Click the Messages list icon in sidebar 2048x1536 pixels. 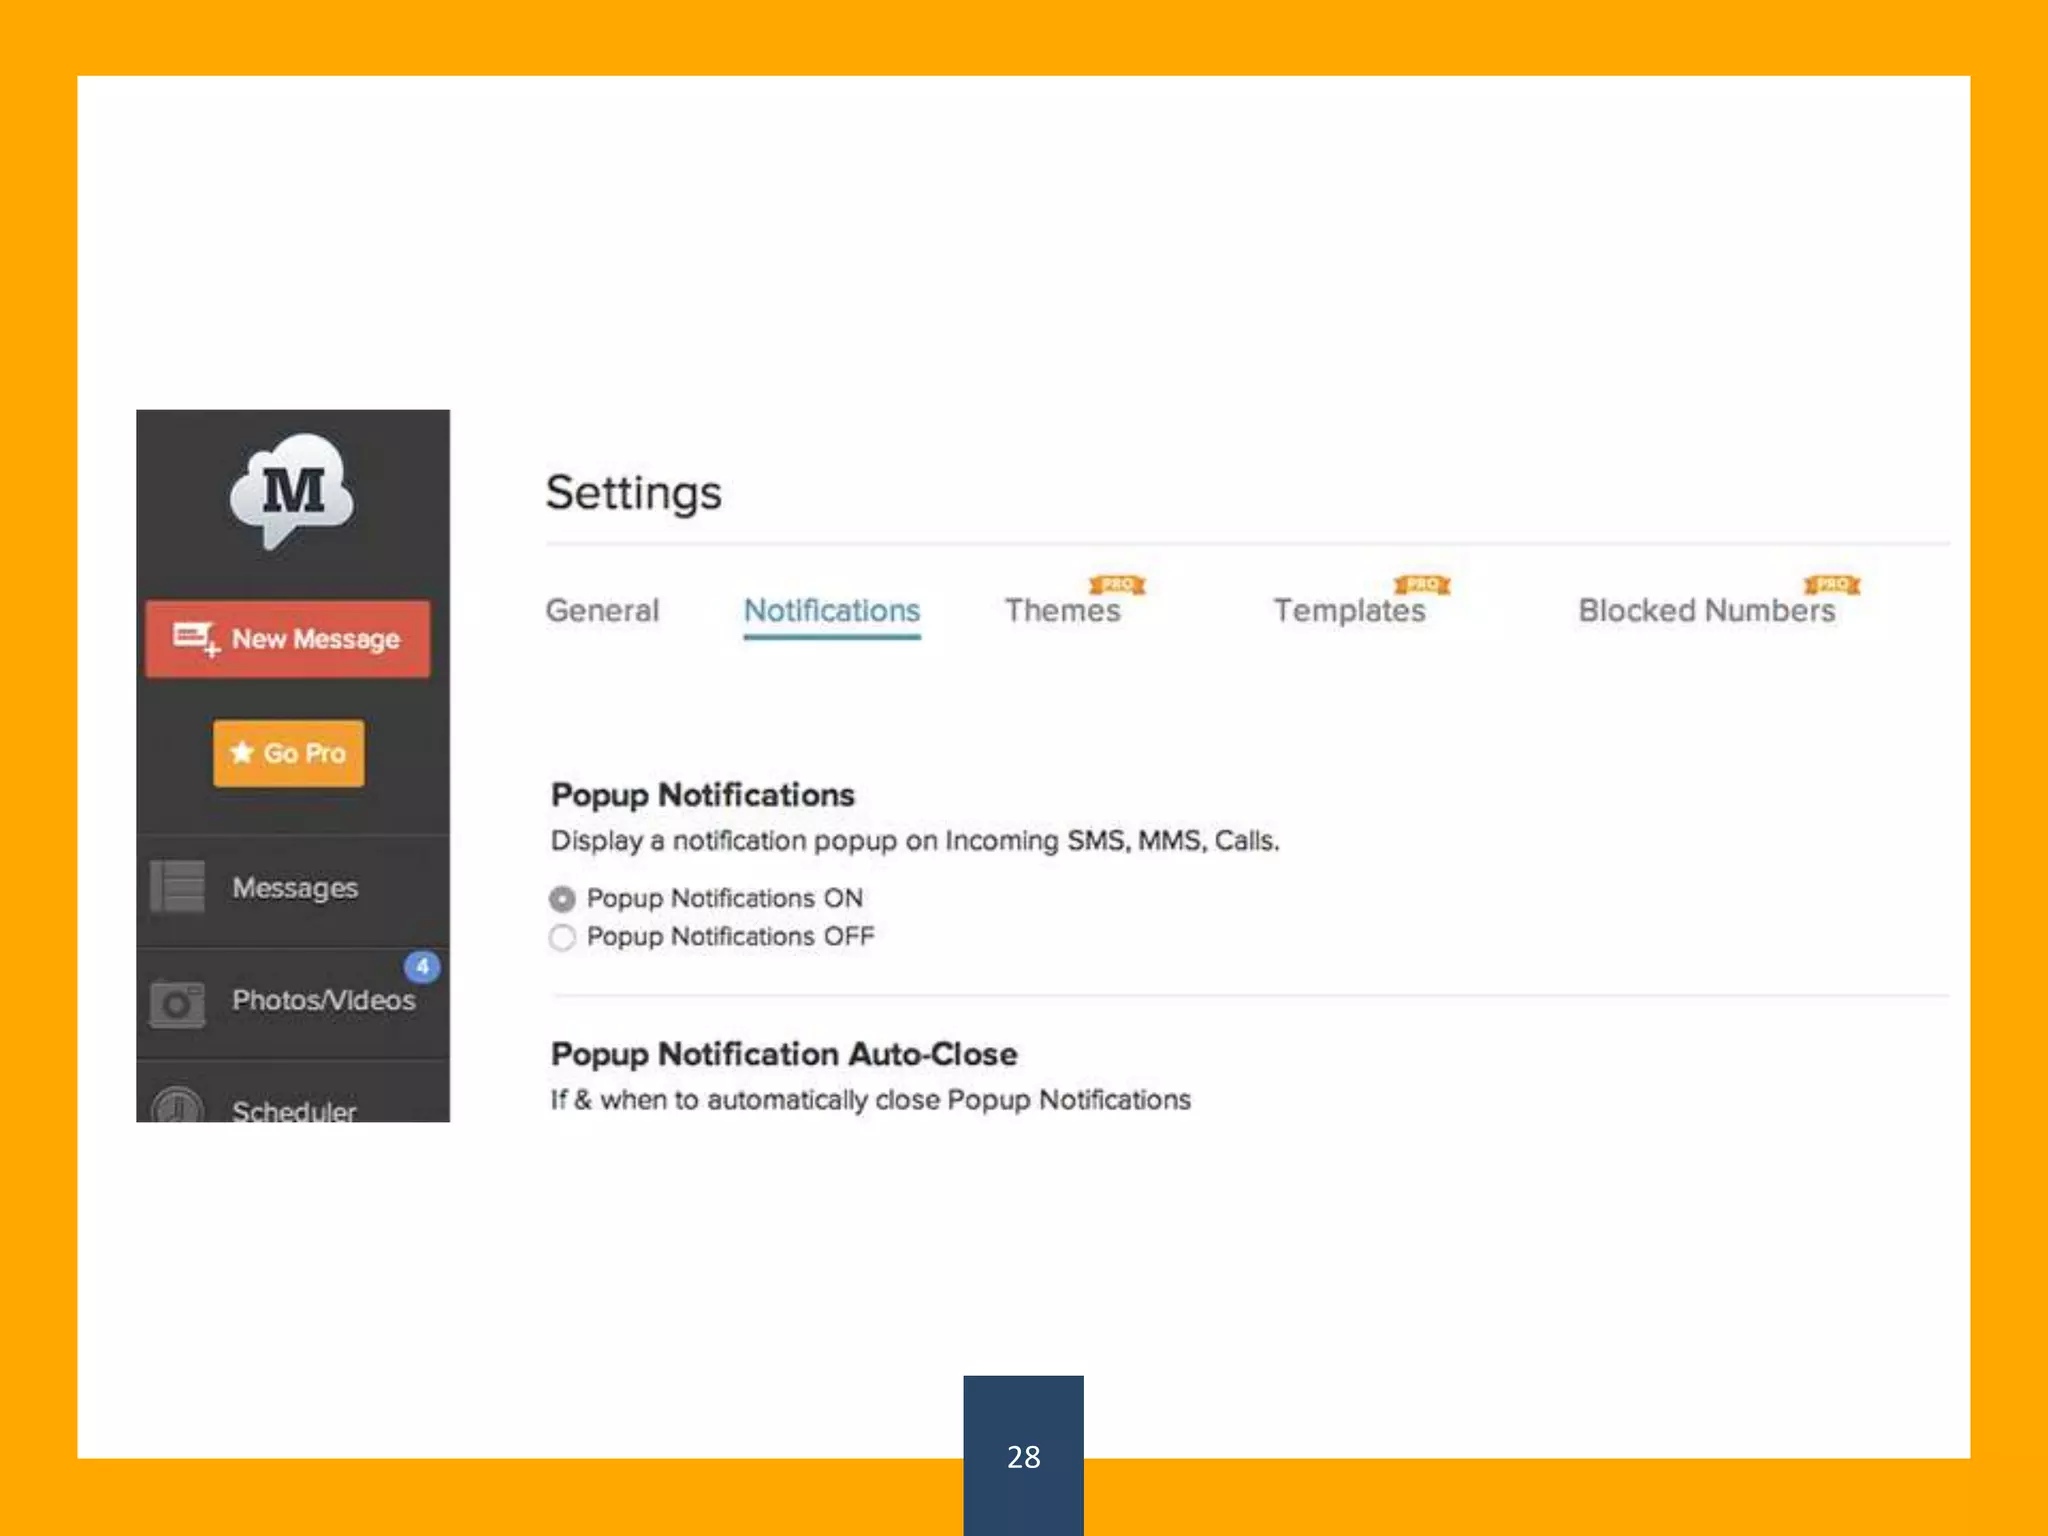click(178, 886)
